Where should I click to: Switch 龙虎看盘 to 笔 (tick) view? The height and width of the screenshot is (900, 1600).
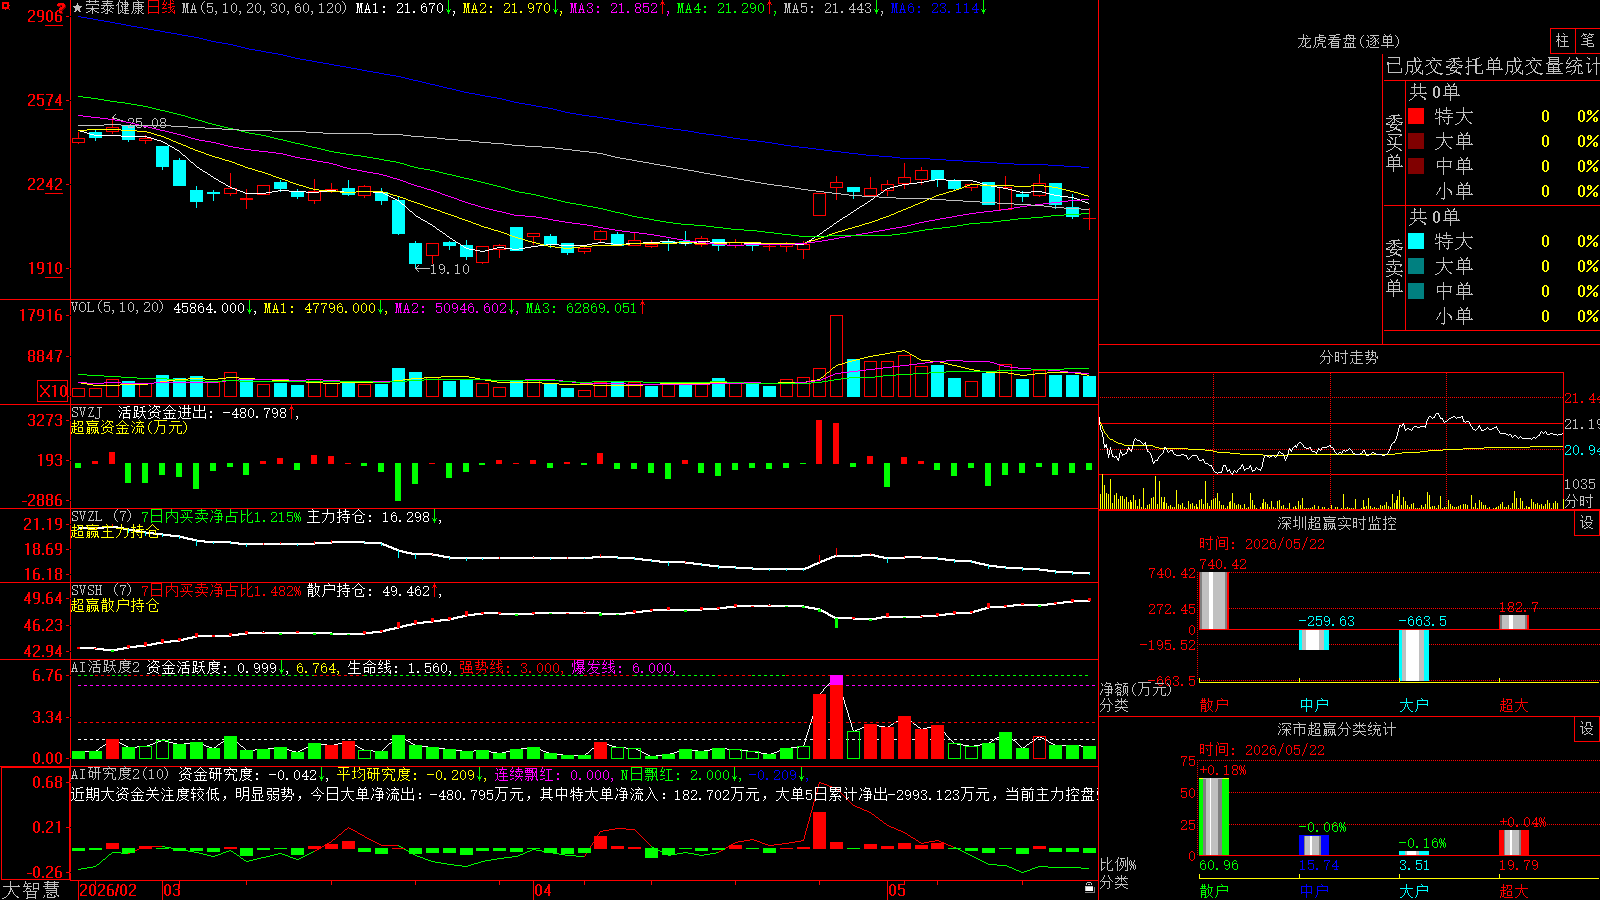[1587, 40]
